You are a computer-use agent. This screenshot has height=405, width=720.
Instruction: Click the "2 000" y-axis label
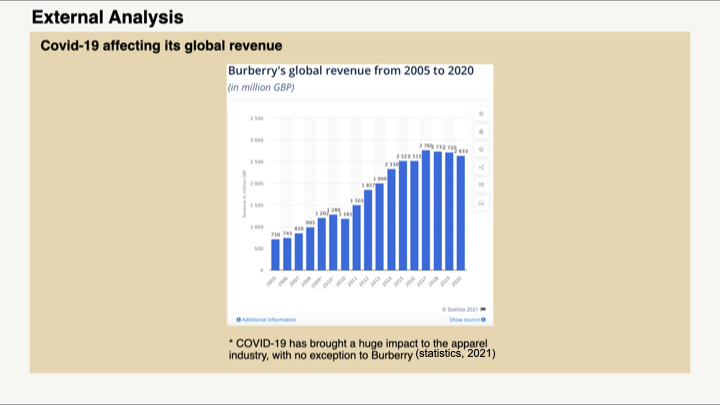257,184
